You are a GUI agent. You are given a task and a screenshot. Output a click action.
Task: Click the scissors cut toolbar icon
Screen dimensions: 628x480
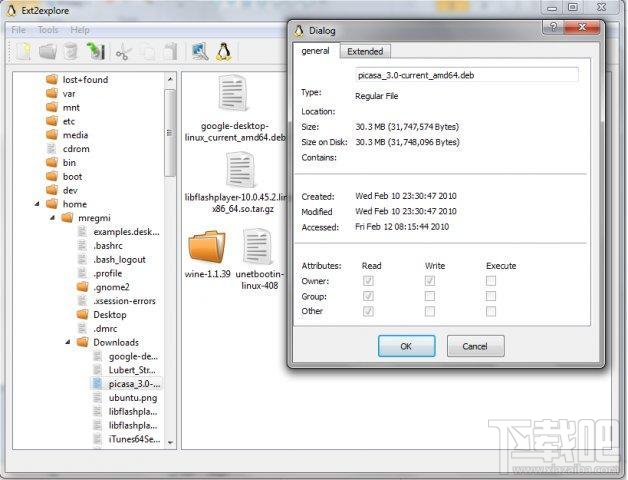coord(124,52)
